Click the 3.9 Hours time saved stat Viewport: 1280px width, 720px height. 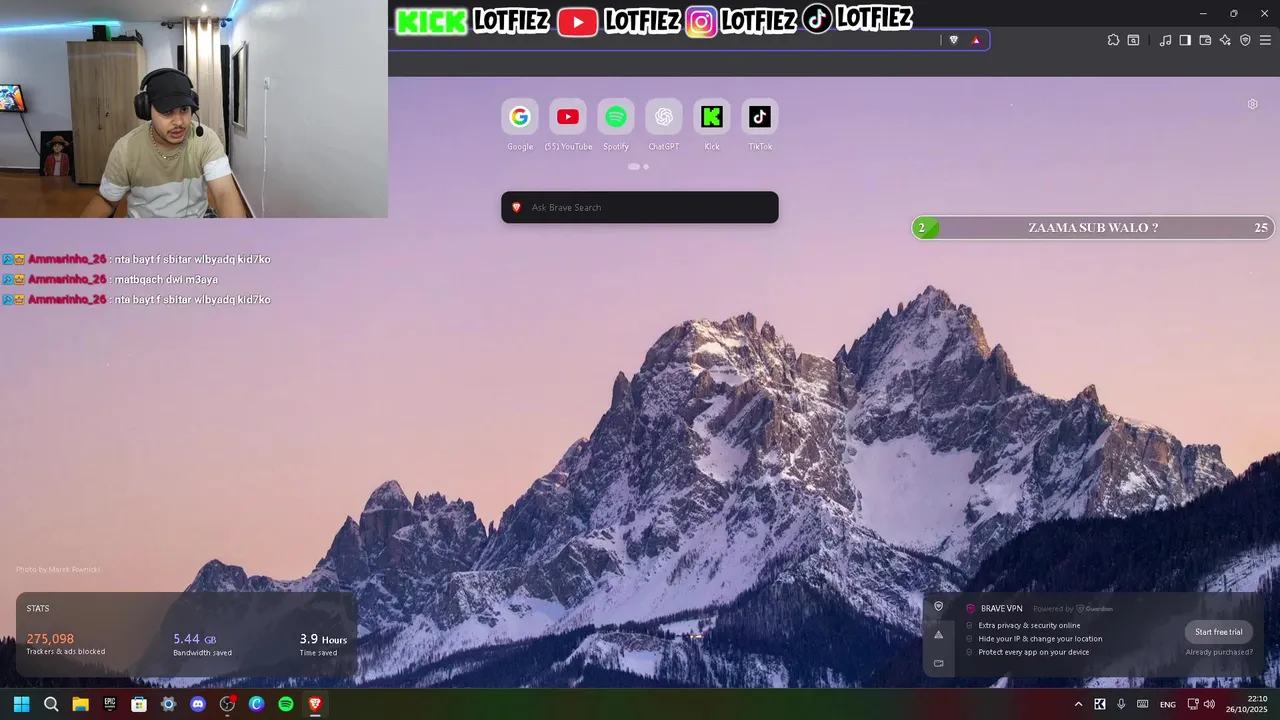(x=323, y=644)
